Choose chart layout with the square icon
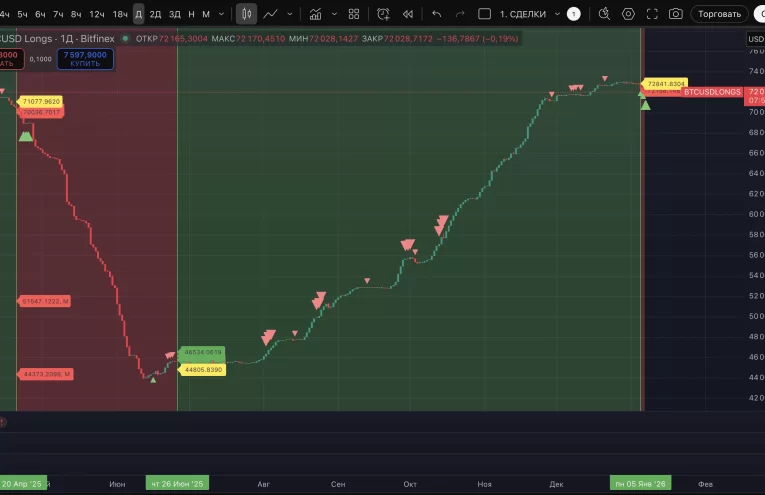The width and height of the screenshot is (765, 495). tap(484, 14)
